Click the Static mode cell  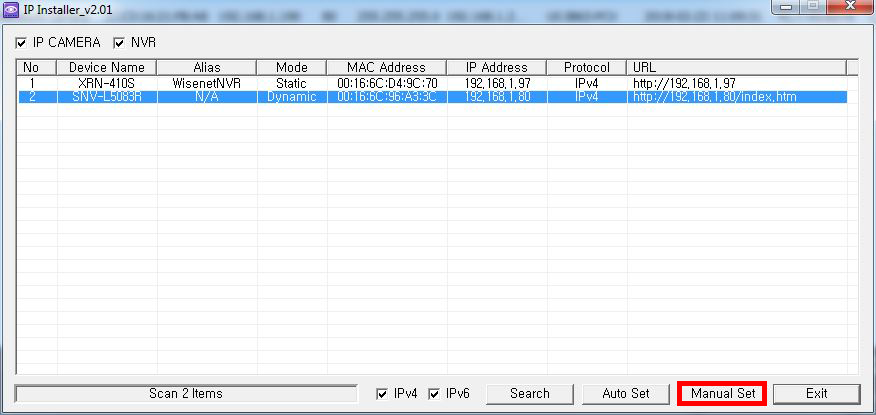tap(292, 84)
